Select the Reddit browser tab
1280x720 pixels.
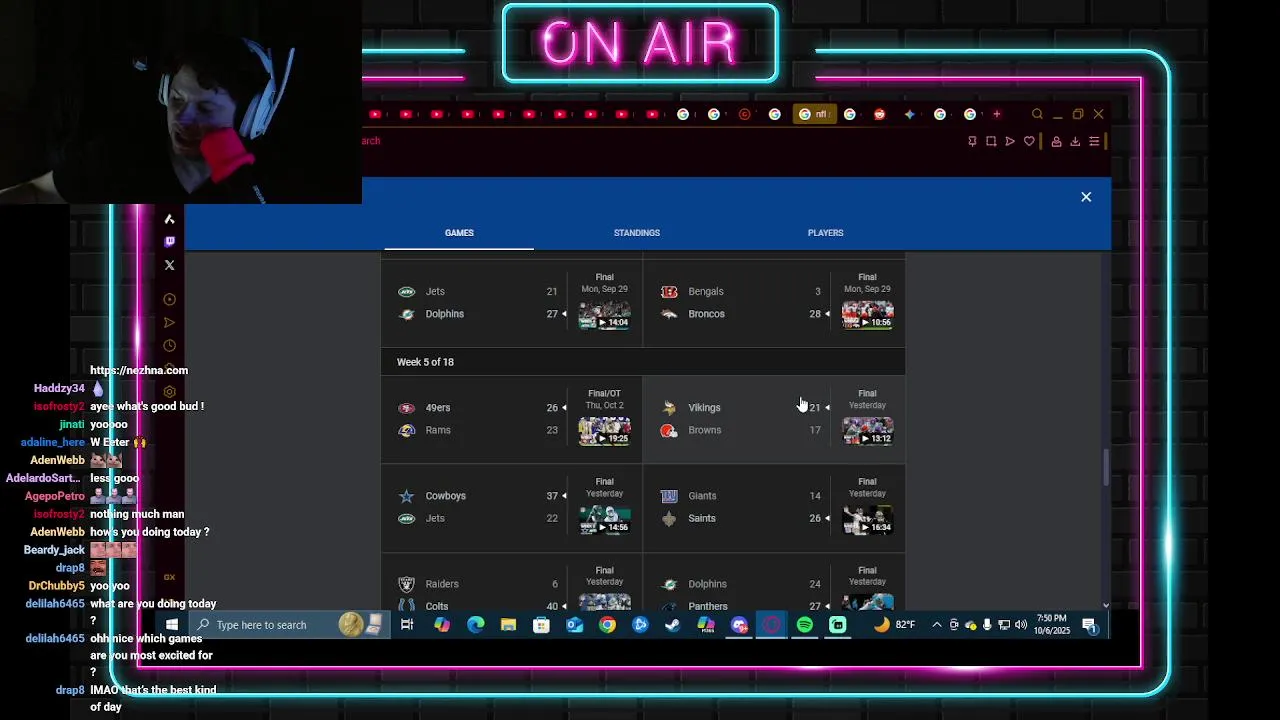(x=879, y=114)
